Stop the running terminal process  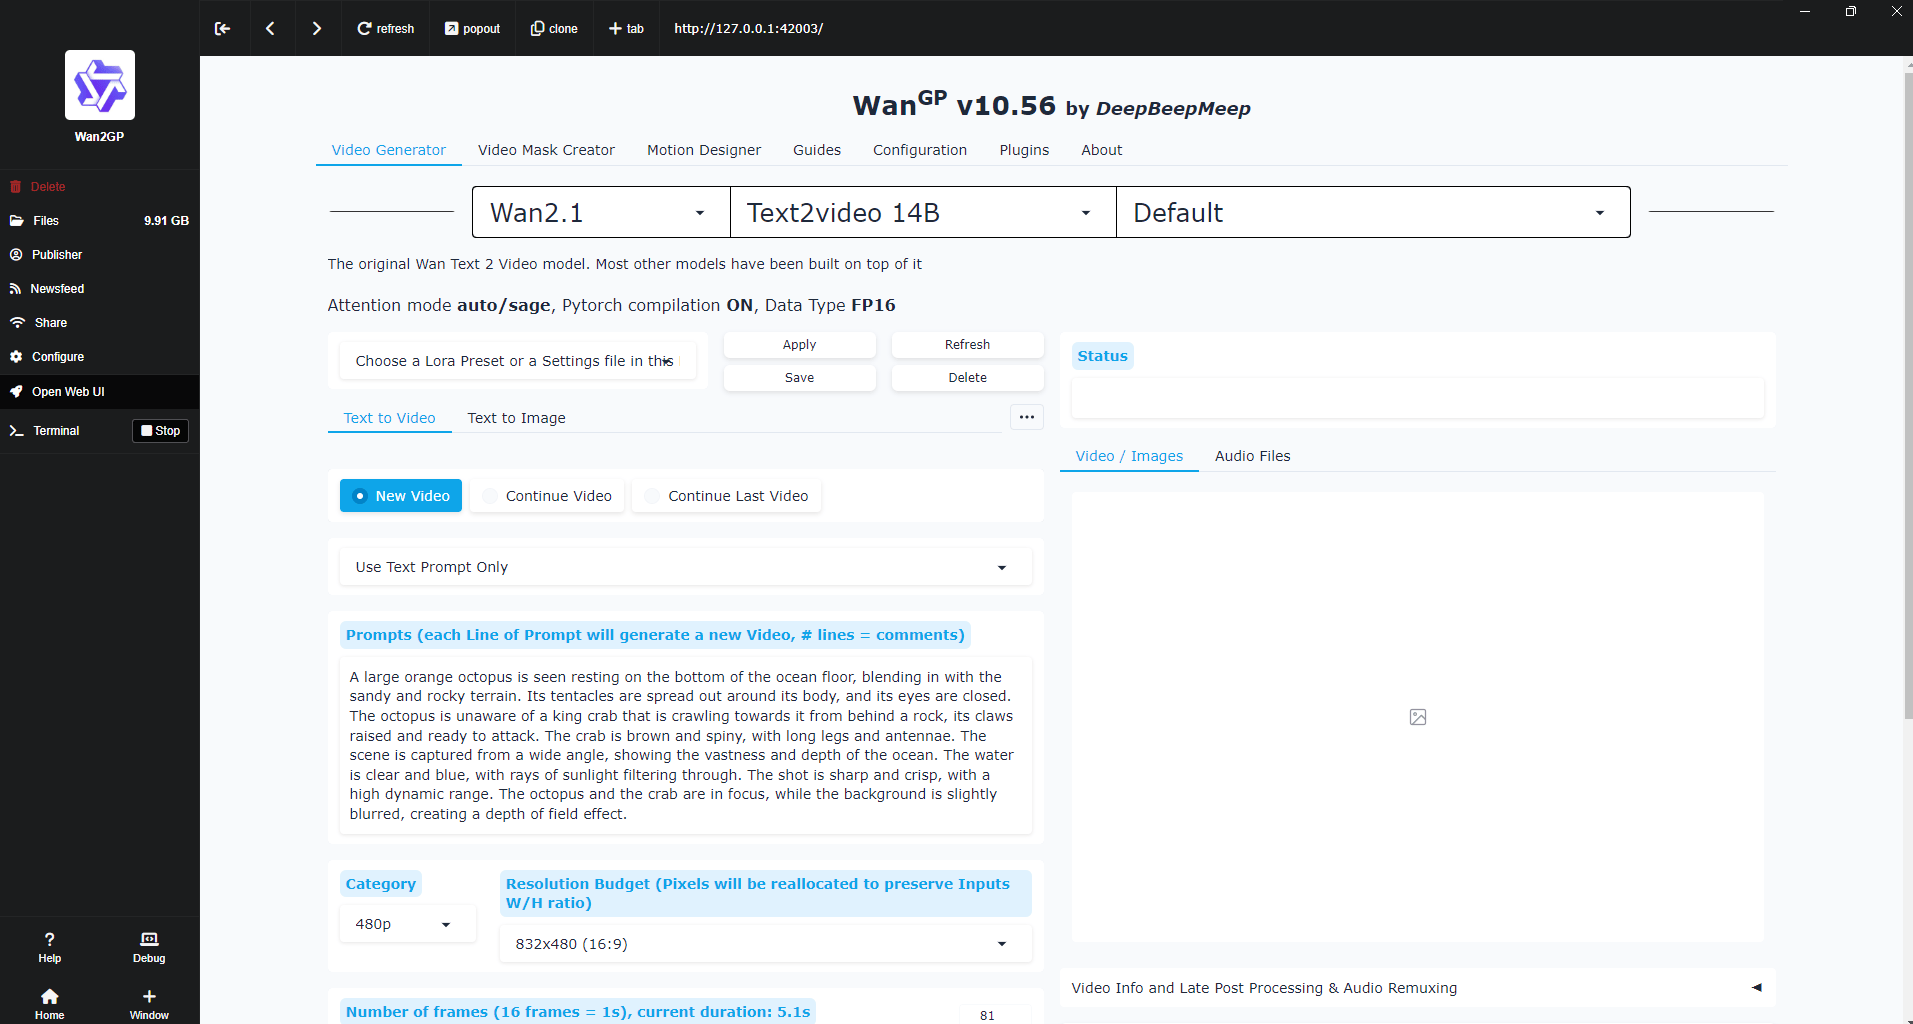(x=161, y=431)
